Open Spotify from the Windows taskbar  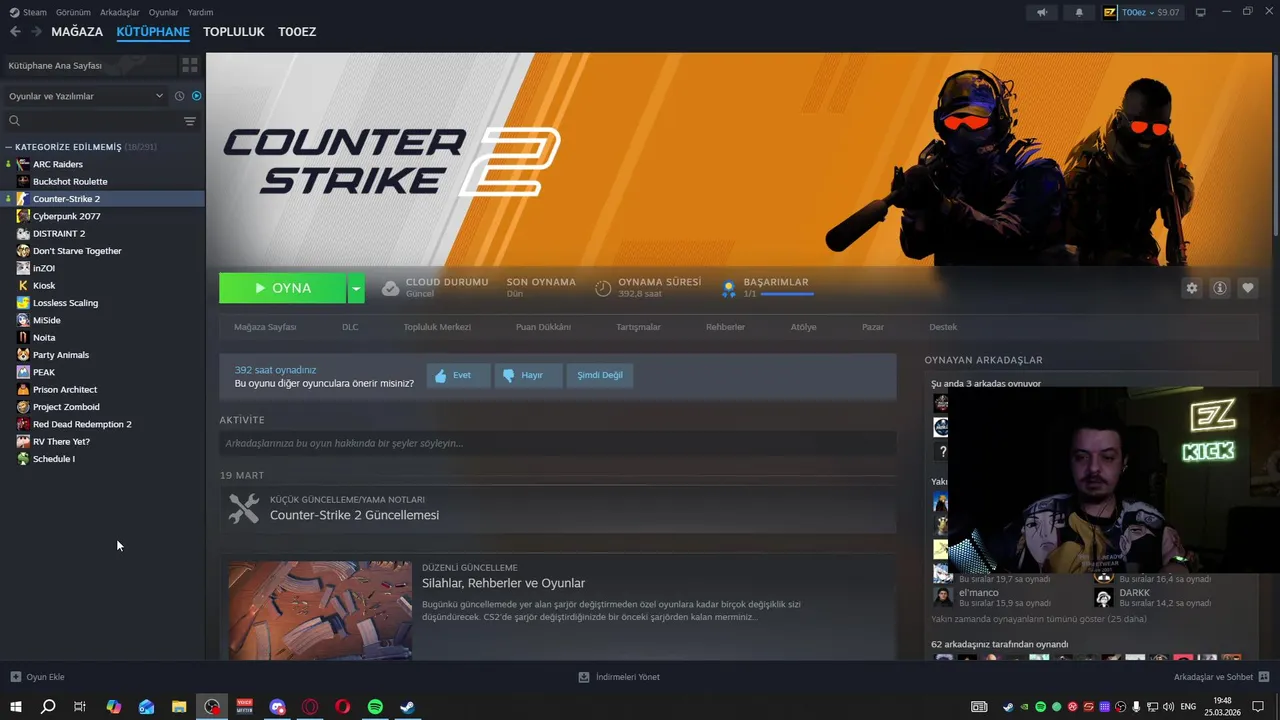pyautogui.click(x=375, y=707)
